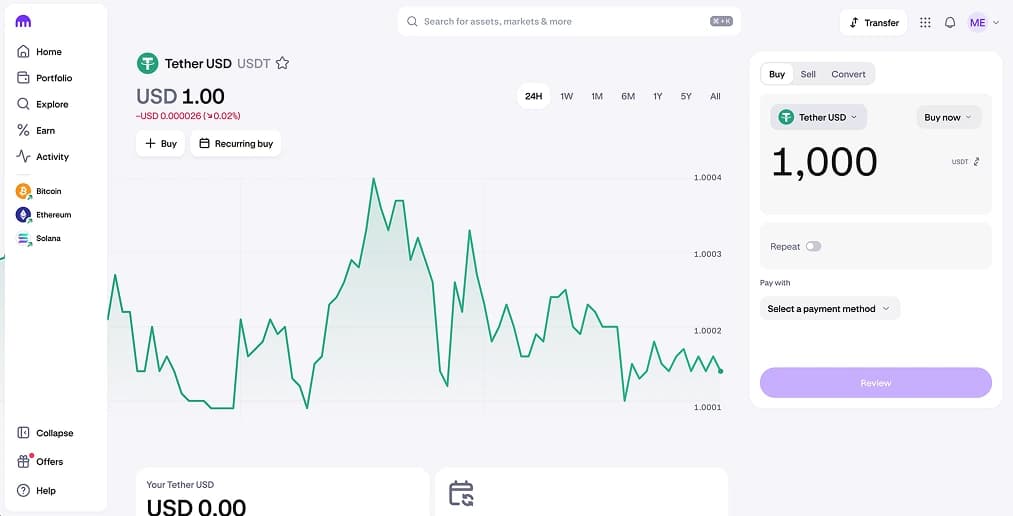Viewport: 1013px width, 516px height.
Task: Click the Kraken logo icon
Action: (23, 21)
